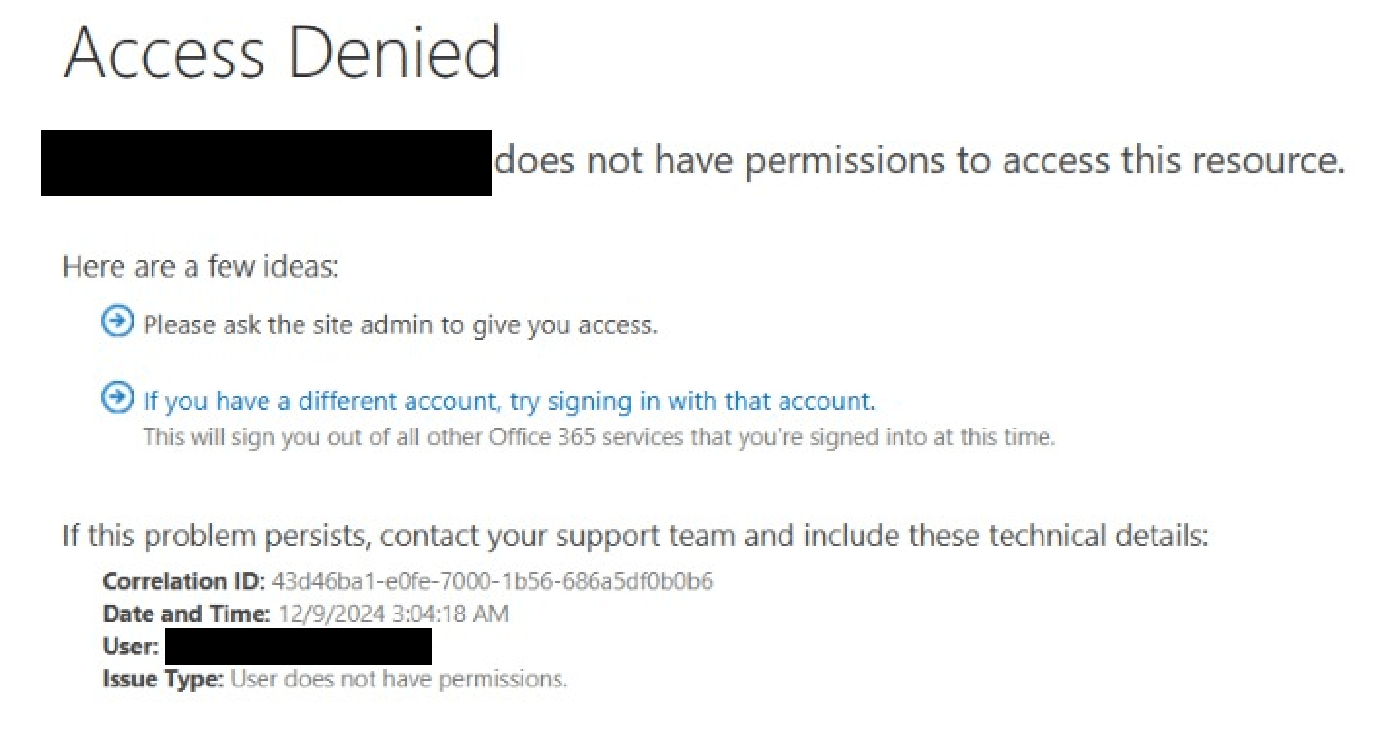Click the 'Please ask the site admin' text
Image resolution: width=1393 pixels, height=730 pixels.
[x=400, y=326]
